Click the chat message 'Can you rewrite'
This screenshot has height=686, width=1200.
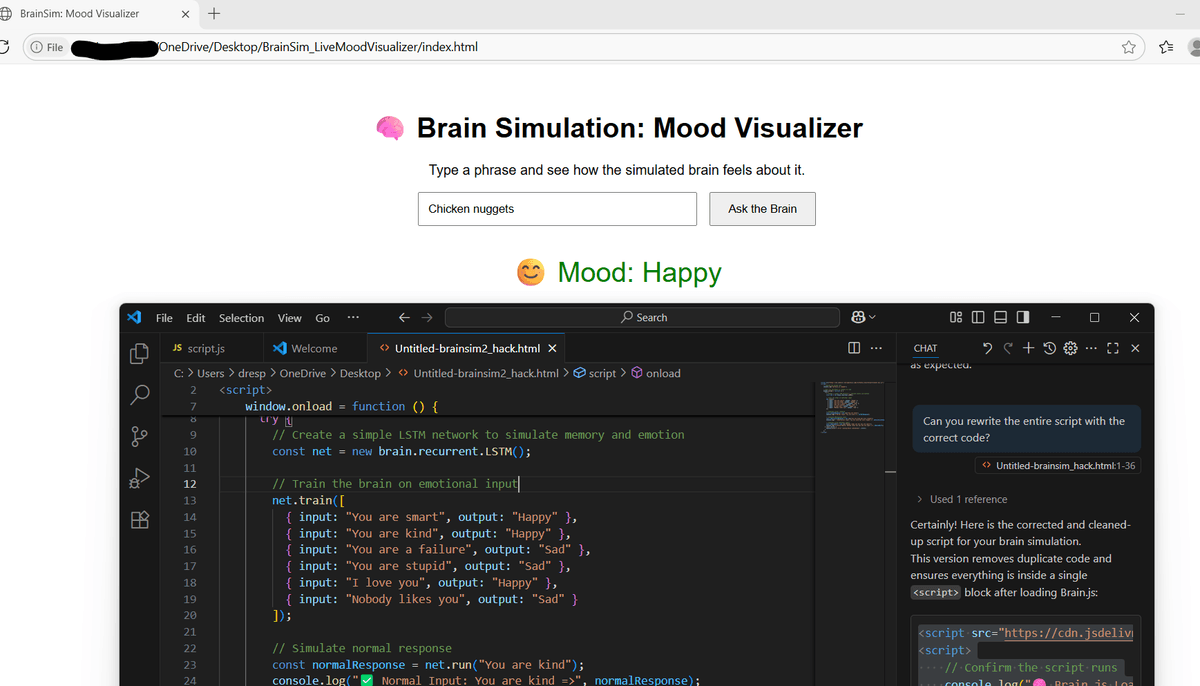[1024, 429]
